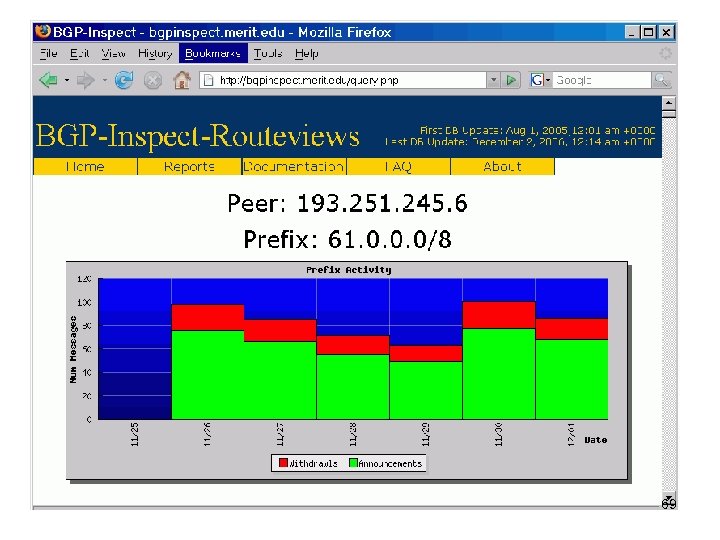This screenshot has height=540, width=720.
Task: Reload the page with the refresh icon
Action: click(x=124, y=80)
